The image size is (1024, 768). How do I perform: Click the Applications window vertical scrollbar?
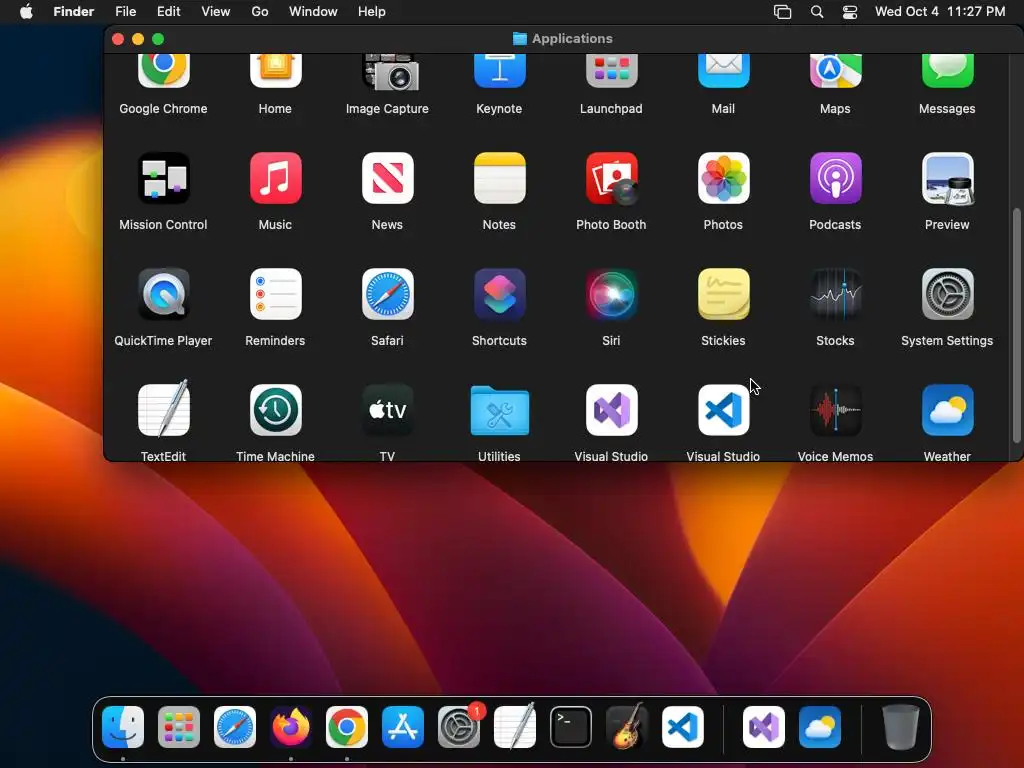click(x=1016, y=326)
